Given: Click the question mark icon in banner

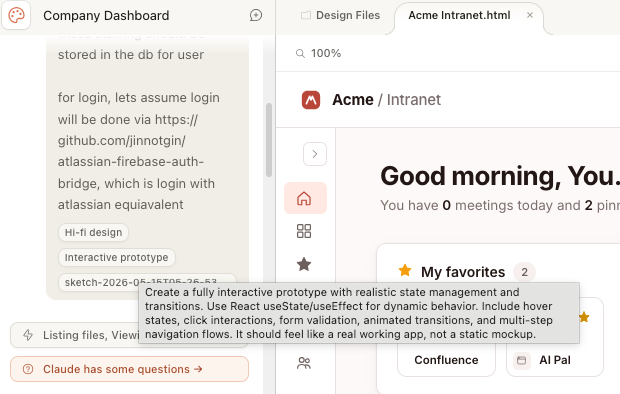Looking at the screenshot, I should pos(28,369).
